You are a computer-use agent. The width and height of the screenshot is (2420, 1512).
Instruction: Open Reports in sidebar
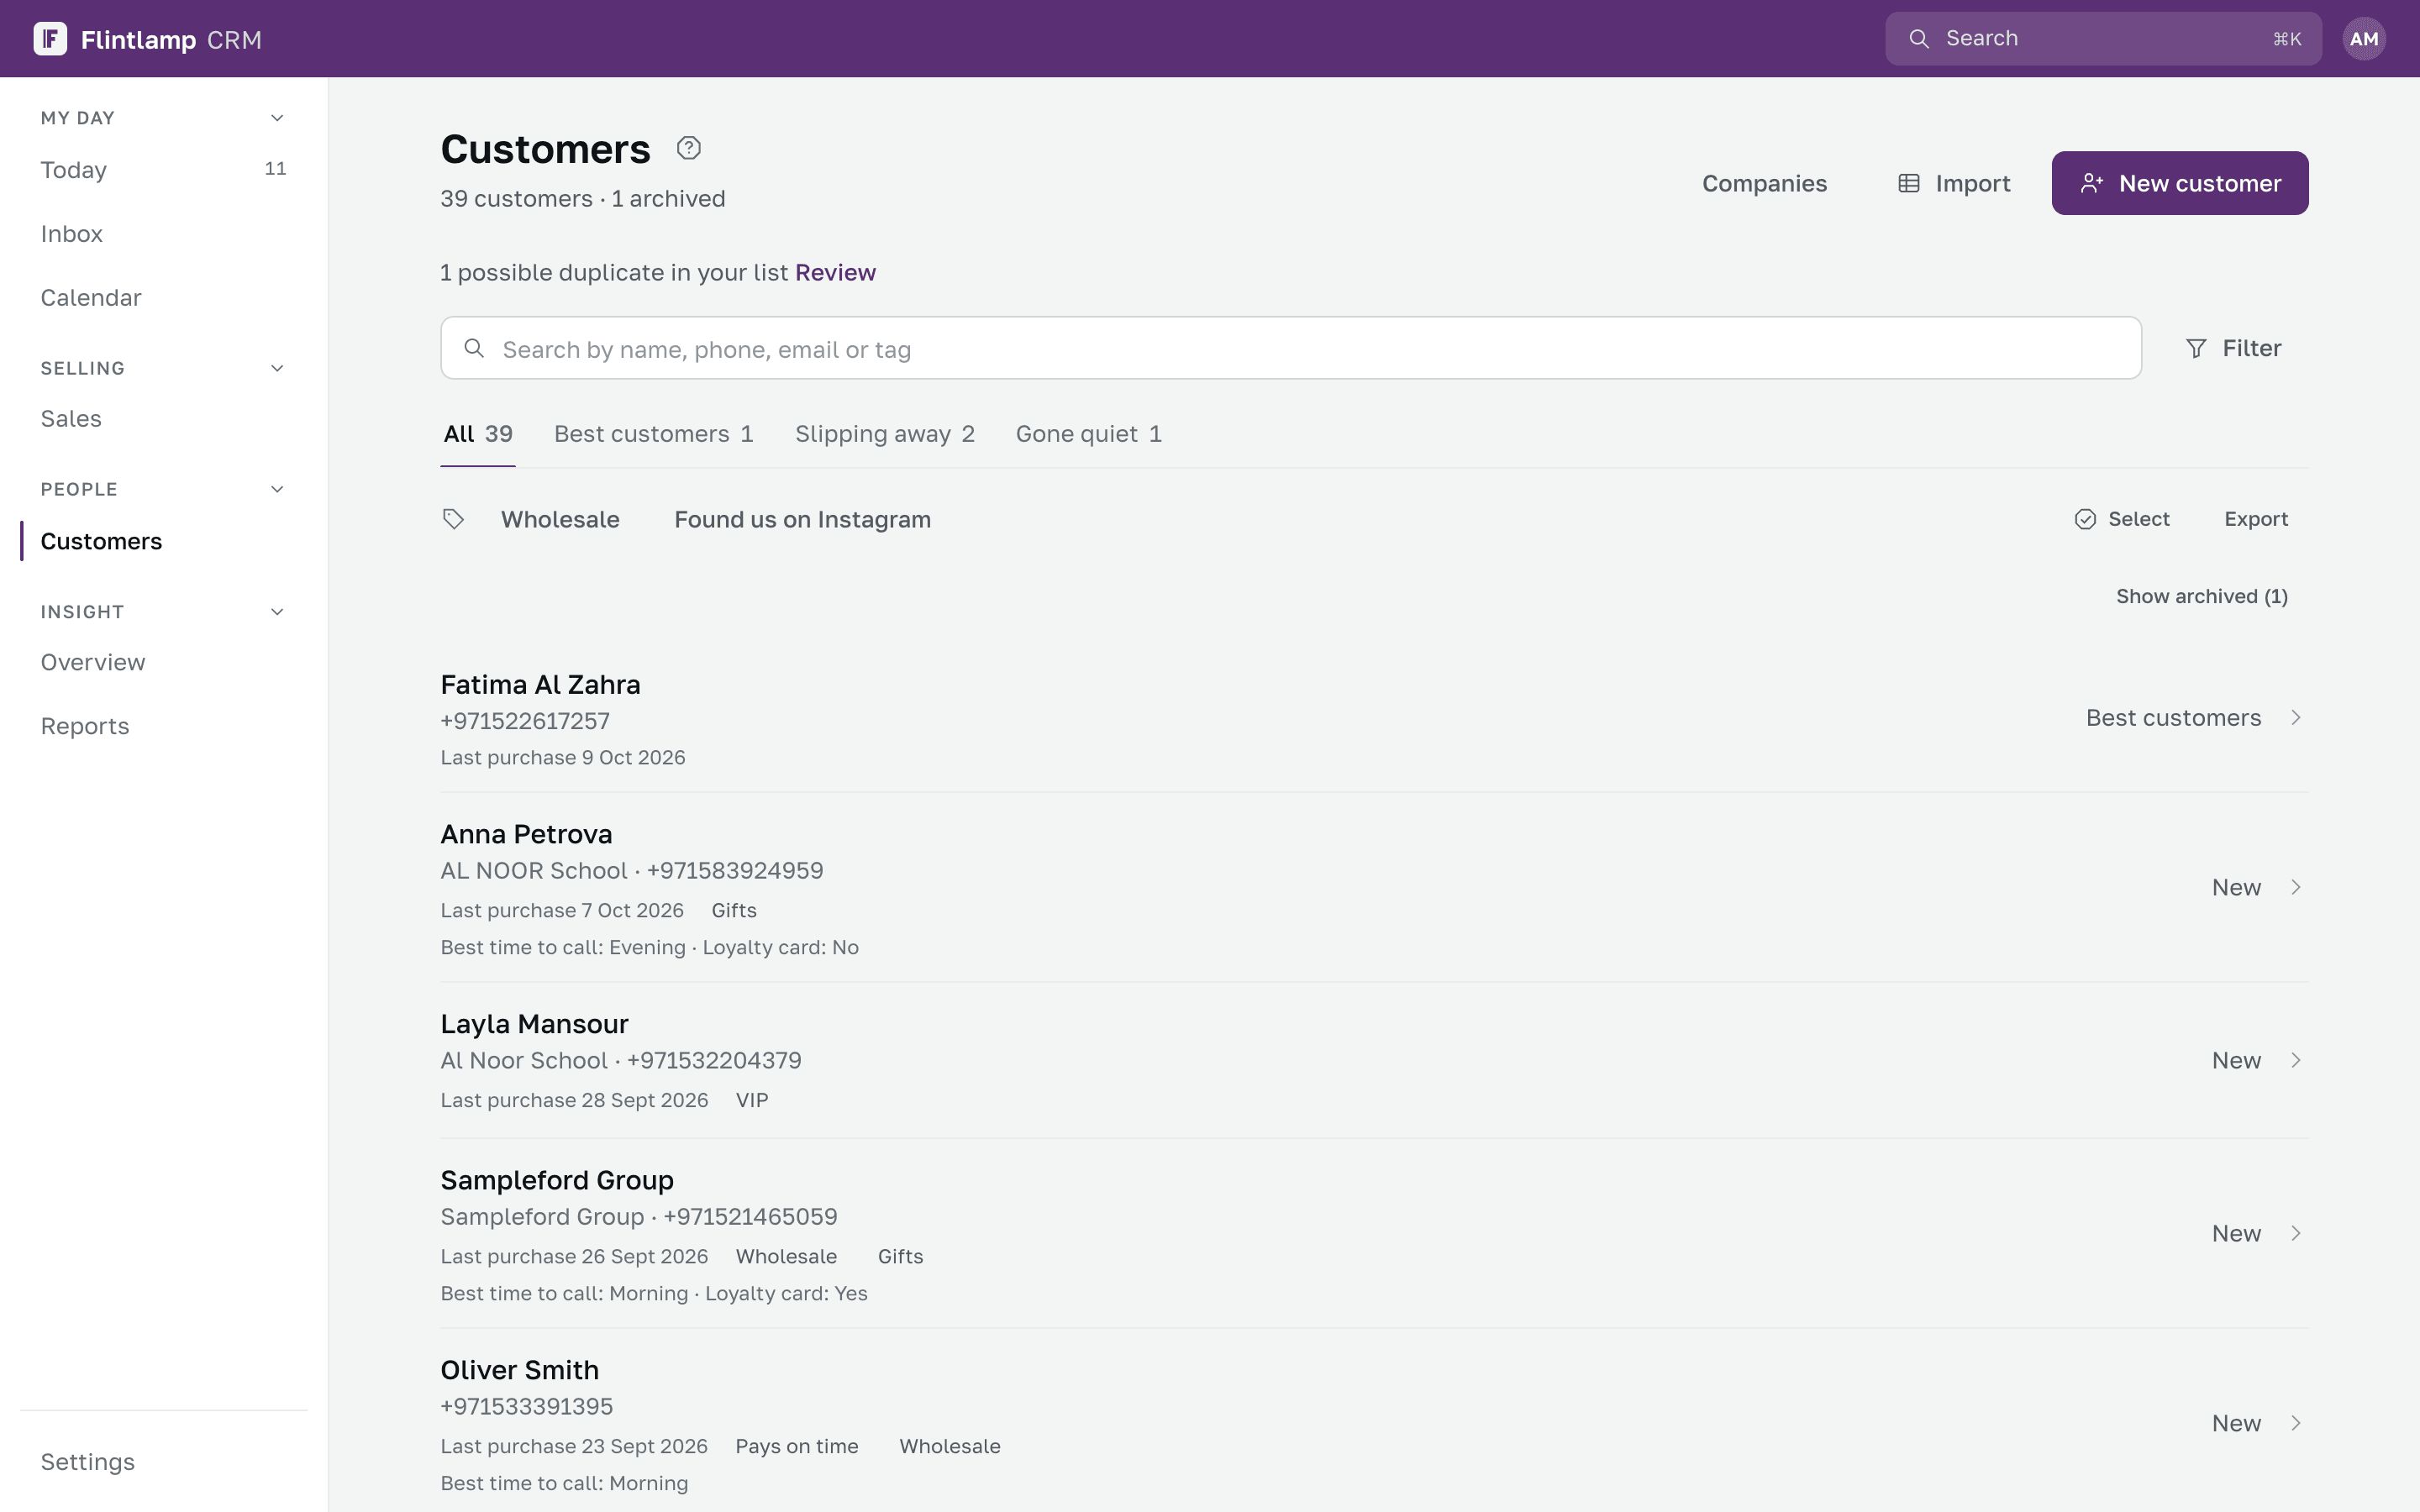(164, 726)
